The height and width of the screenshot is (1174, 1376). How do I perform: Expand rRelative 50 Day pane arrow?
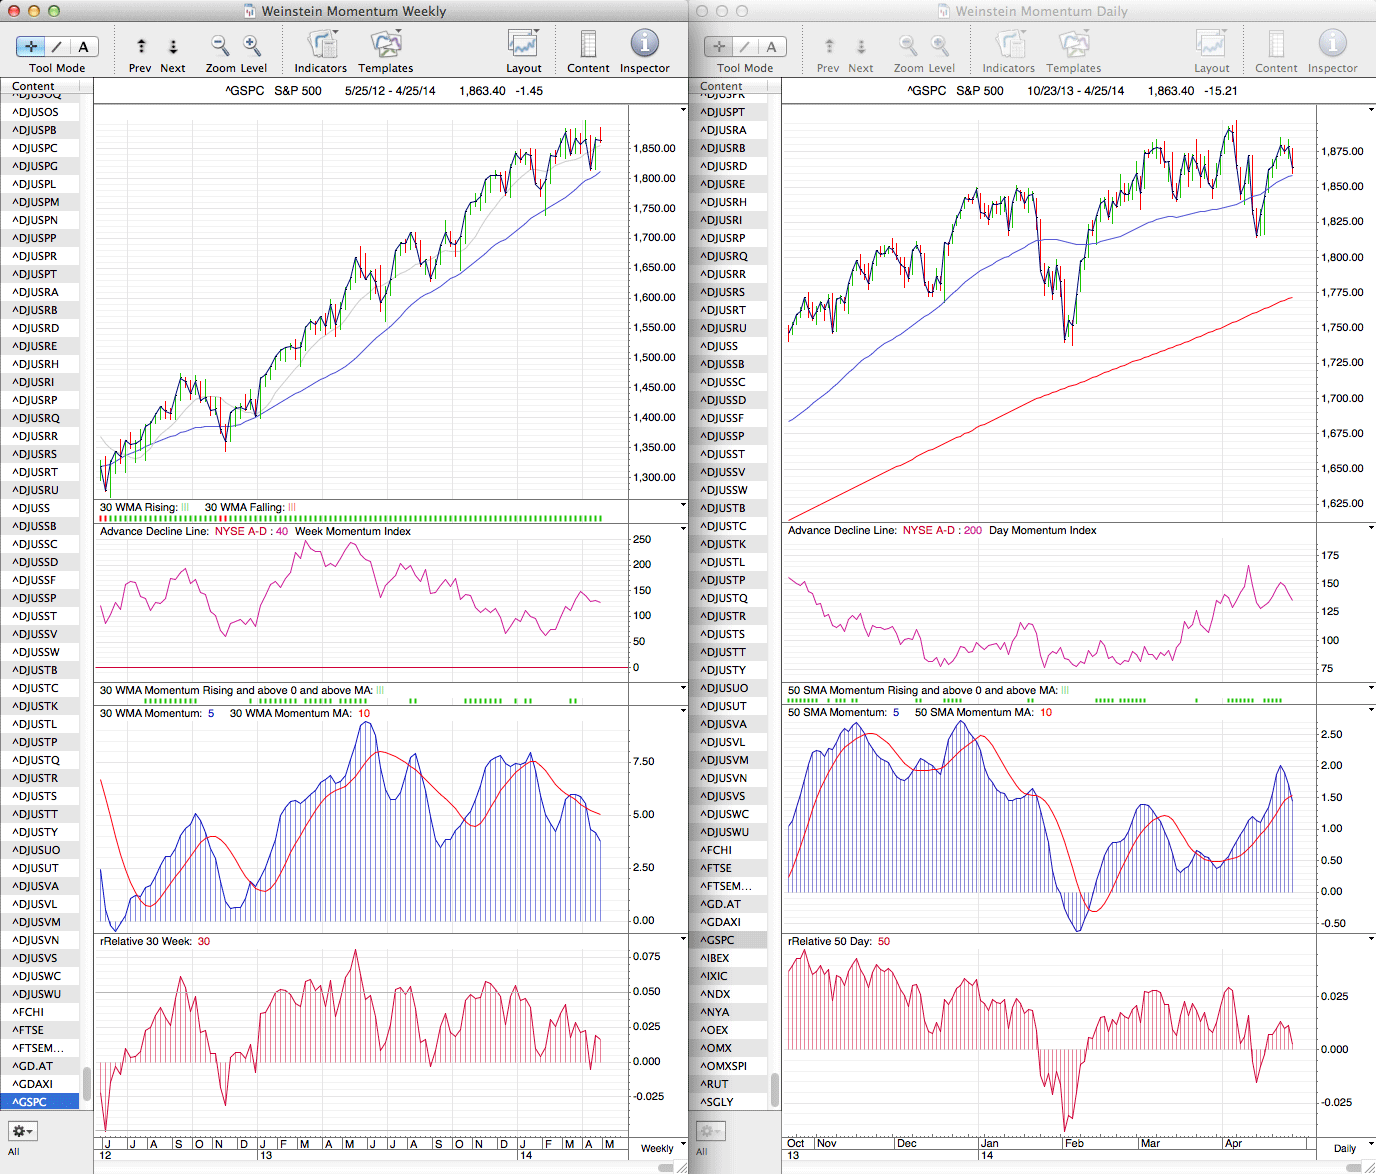(1371, 939)
